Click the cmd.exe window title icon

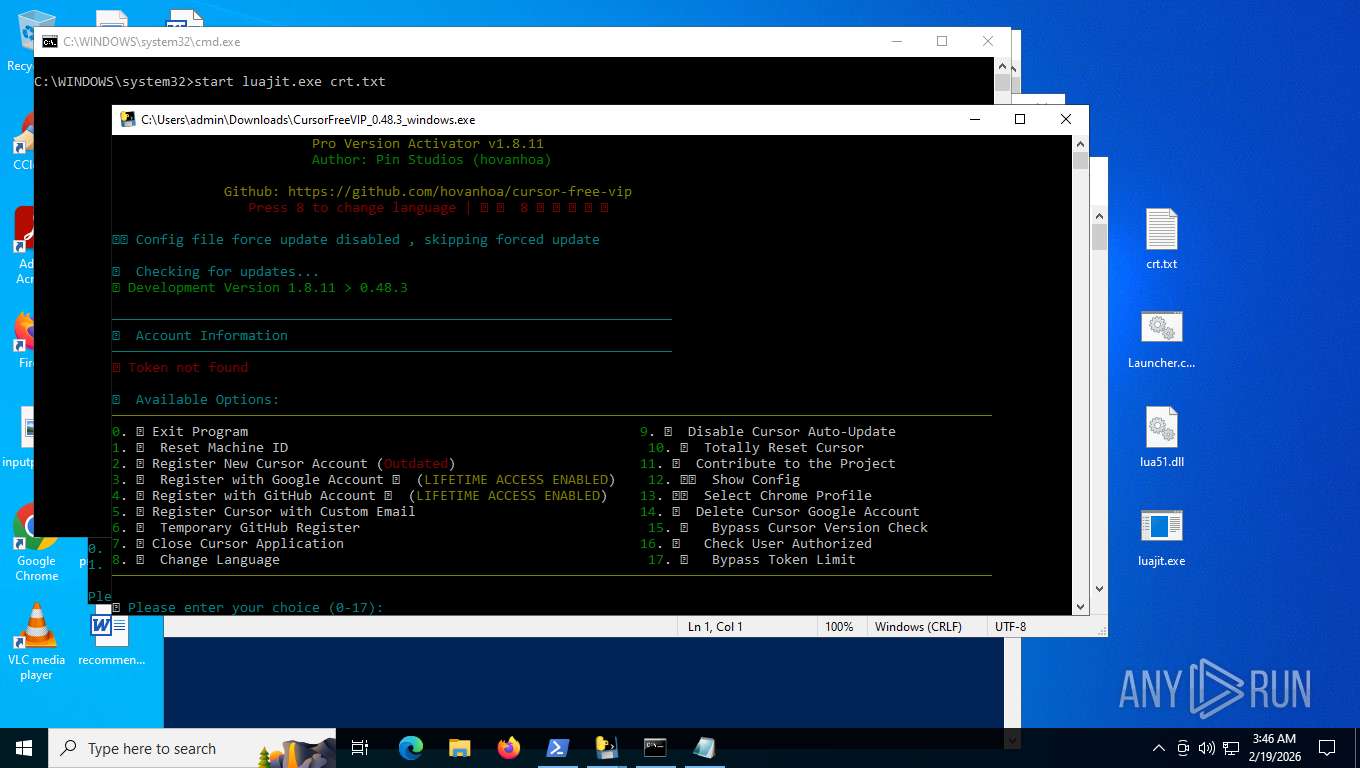pyautogui.click(x=50, y=42)
